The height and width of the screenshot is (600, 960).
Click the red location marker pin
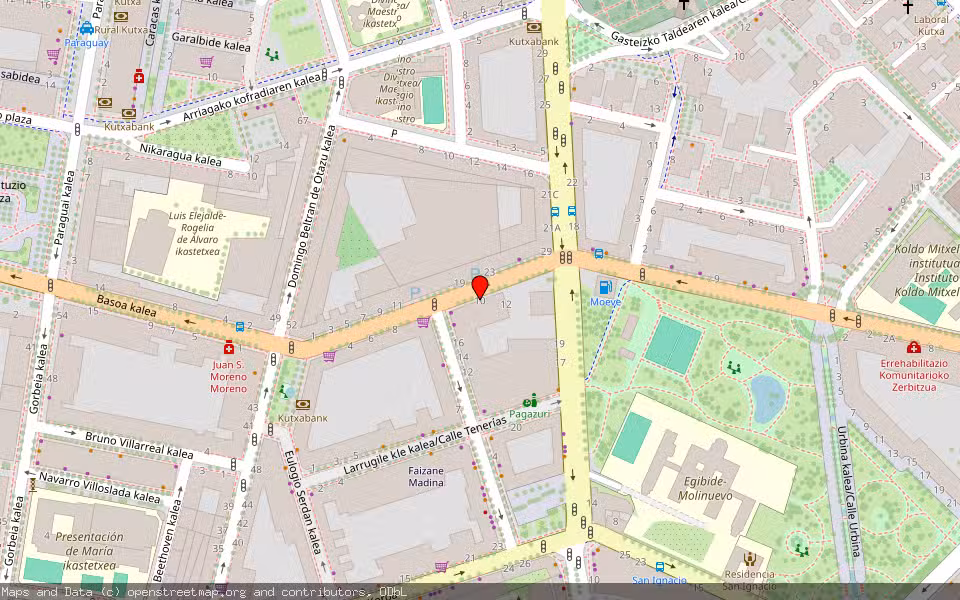tap(480, 287)
